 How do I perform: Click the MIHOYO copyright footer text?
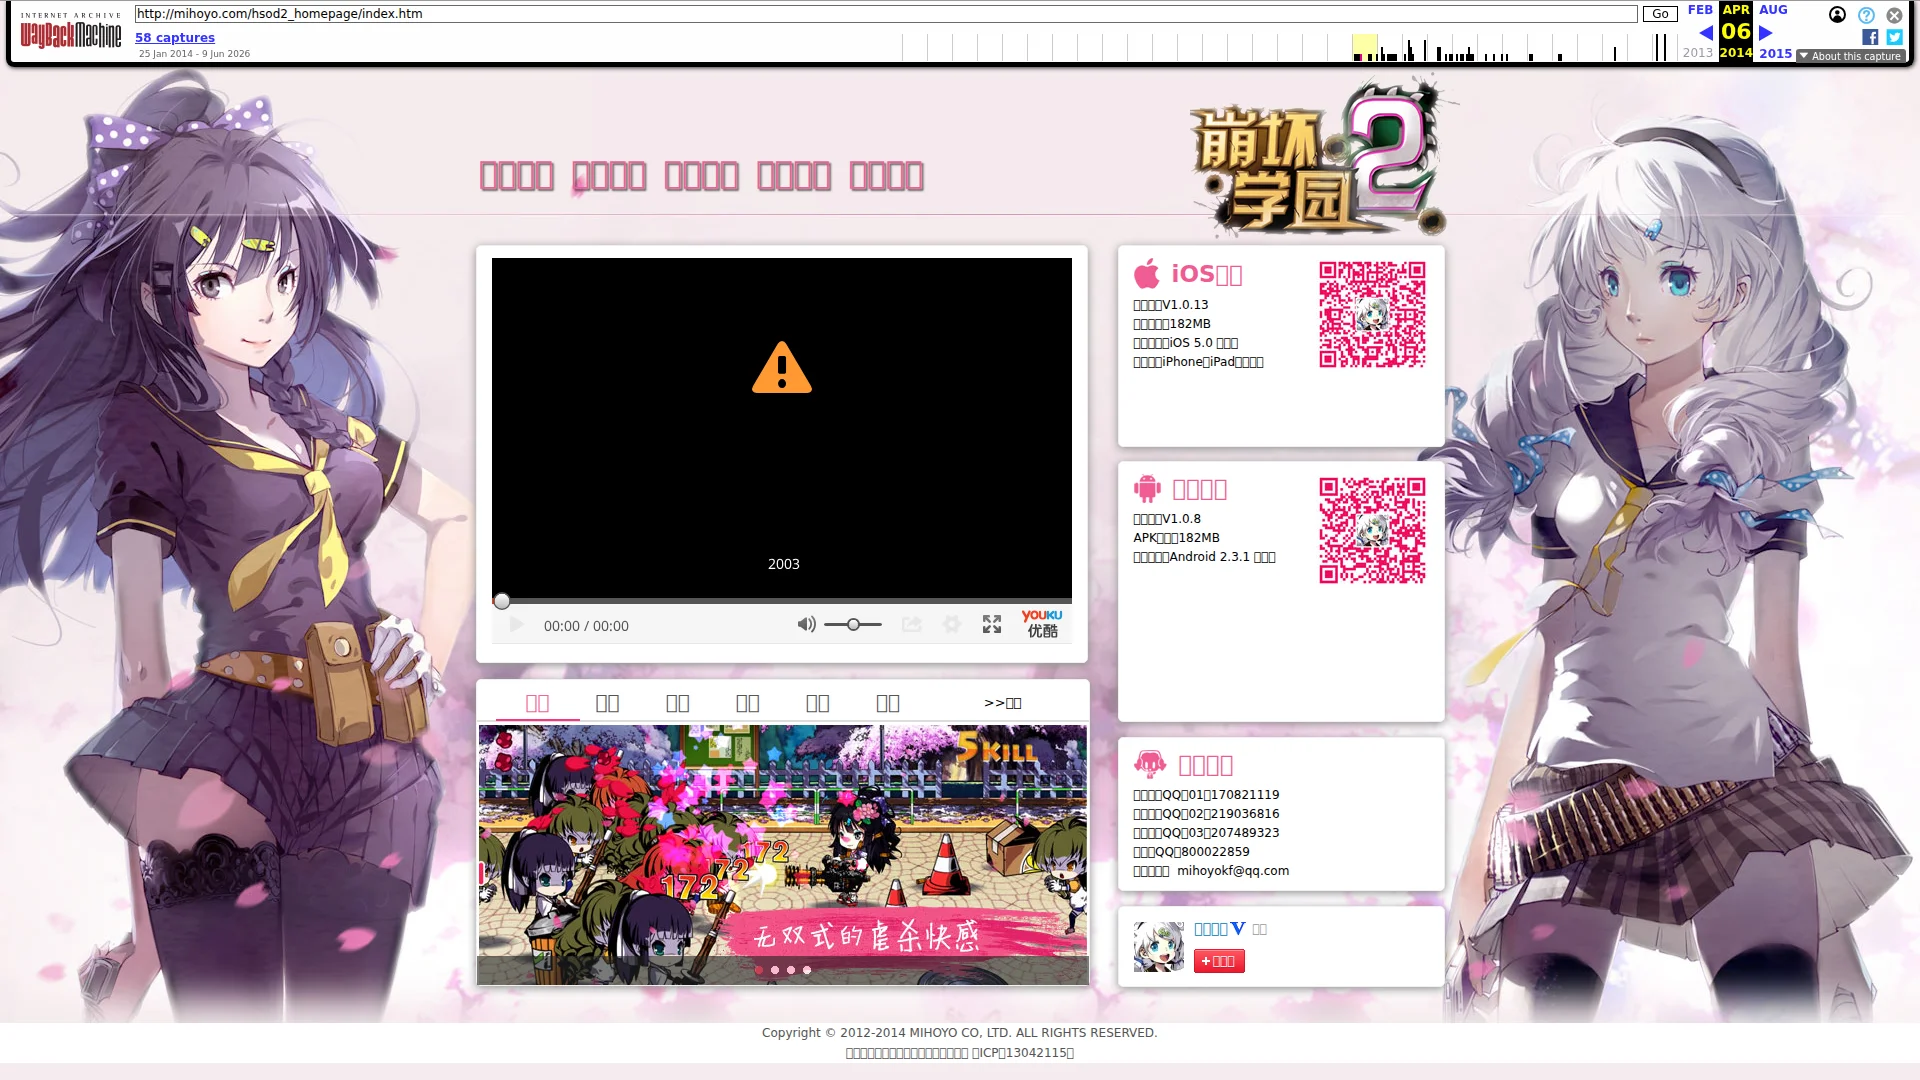click(959, 1033)
